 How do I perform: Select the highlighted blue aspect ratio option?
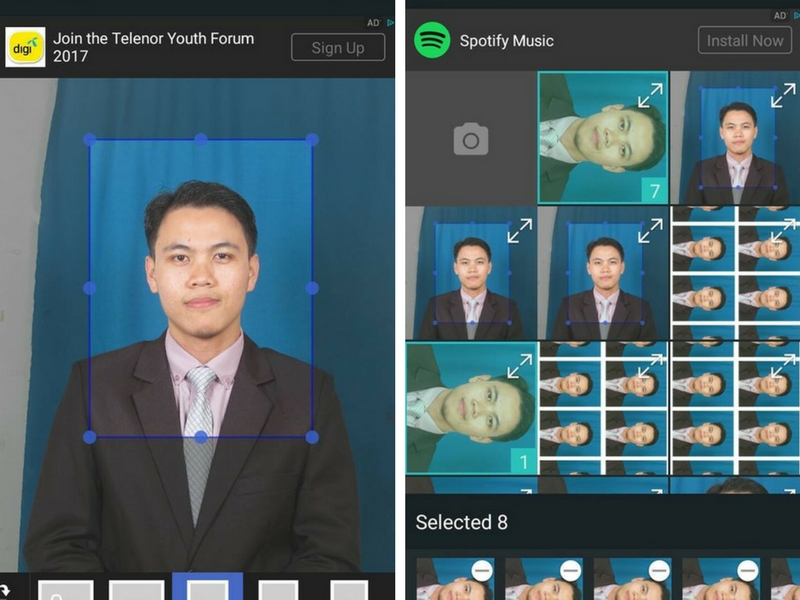pyautogui.click(x=208, y=587)
